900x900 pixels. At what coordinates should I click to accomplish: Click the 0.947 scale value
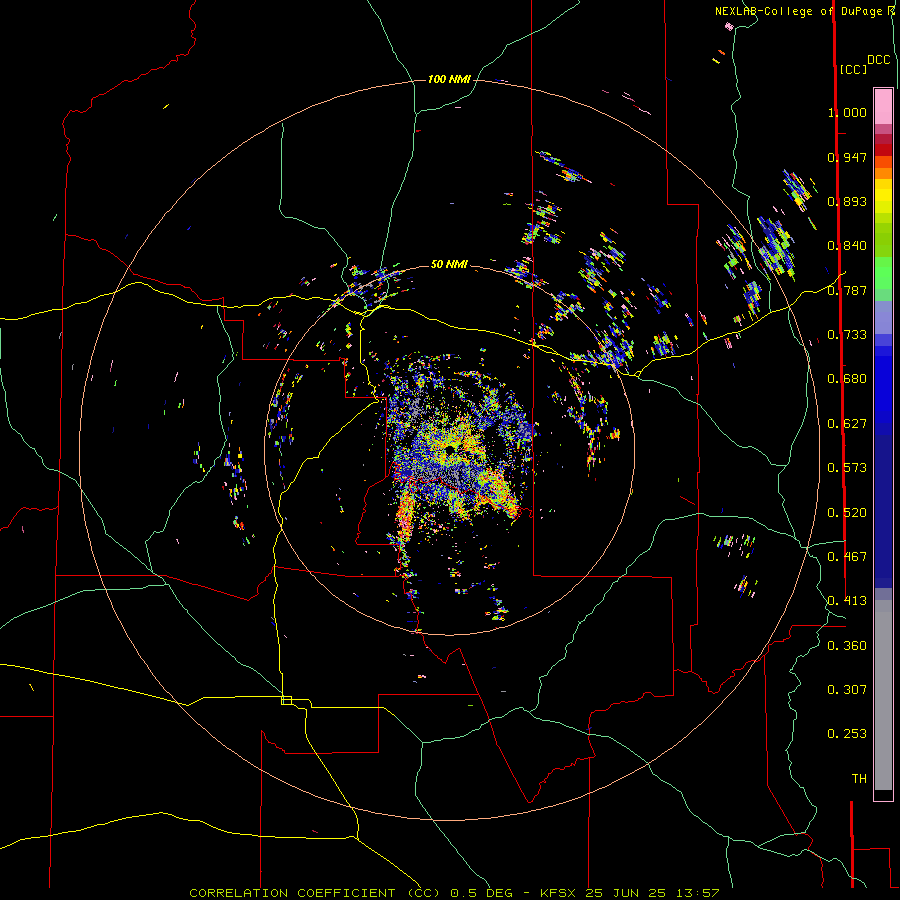(847, 157)
